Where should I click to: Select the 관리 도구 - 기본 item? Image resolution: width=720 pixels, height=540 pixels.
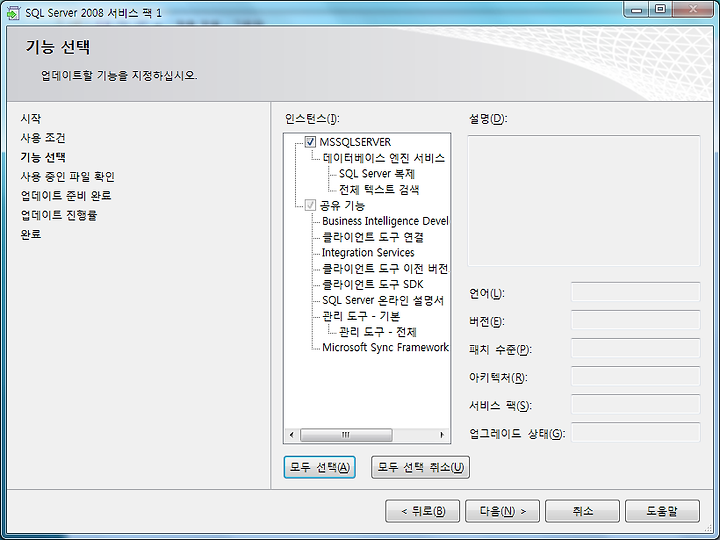click(x=361, y=316)
